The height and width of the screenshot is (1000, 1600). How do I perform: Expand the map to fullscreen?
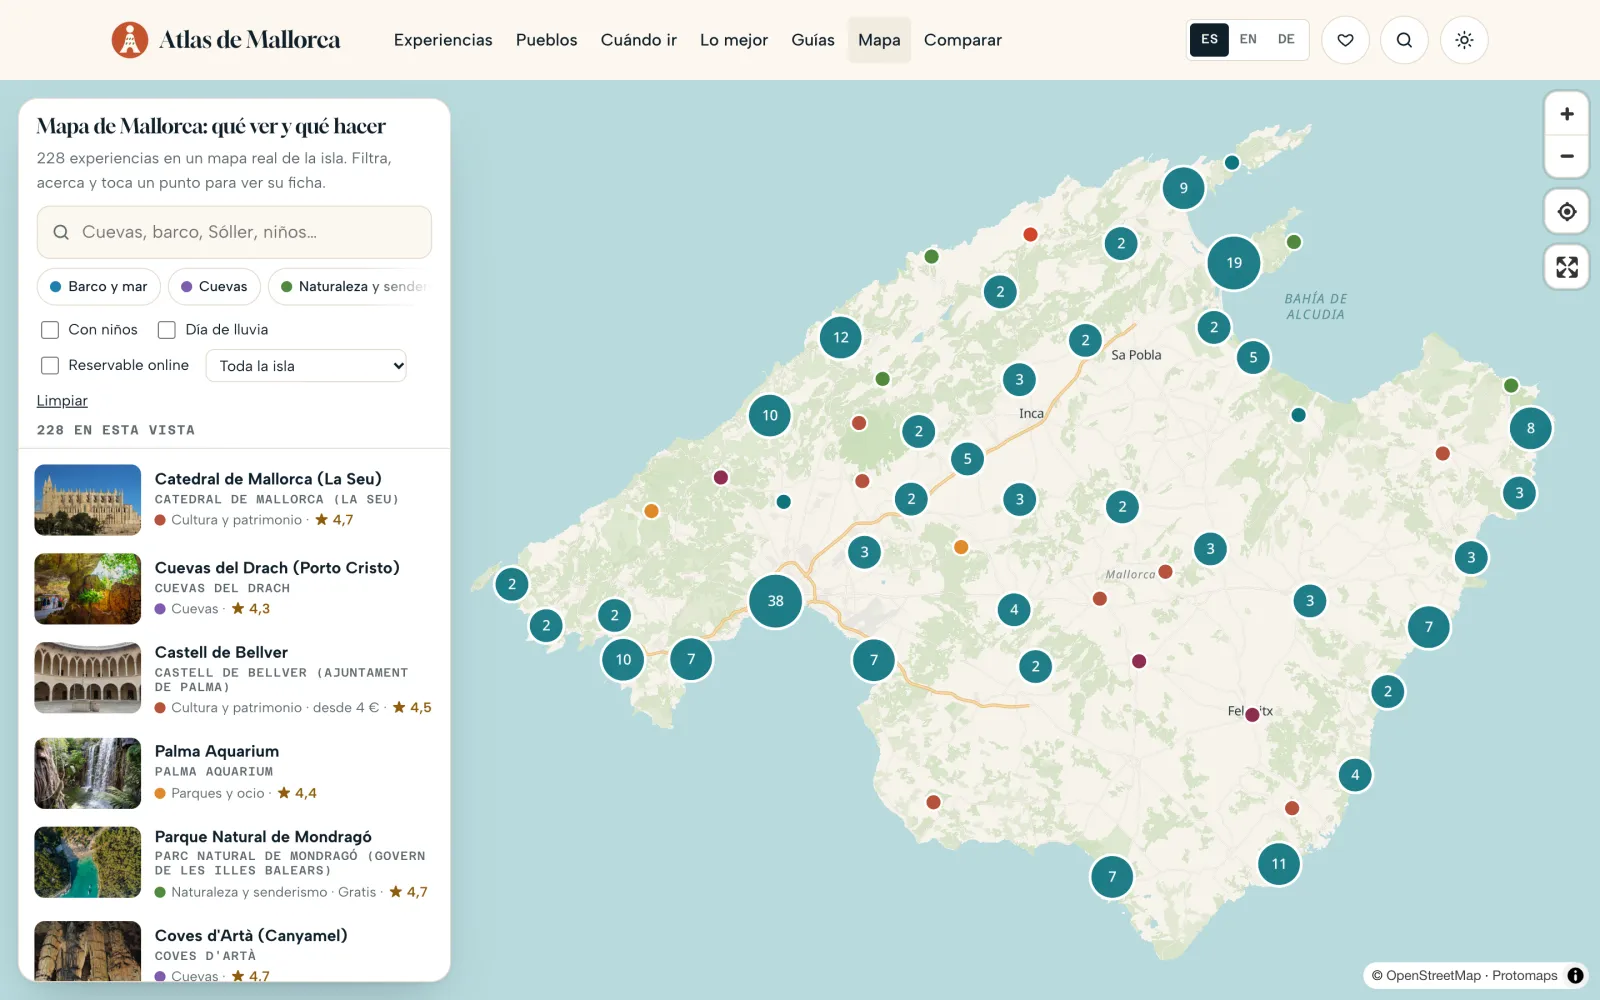click(x=1567, y=267)
